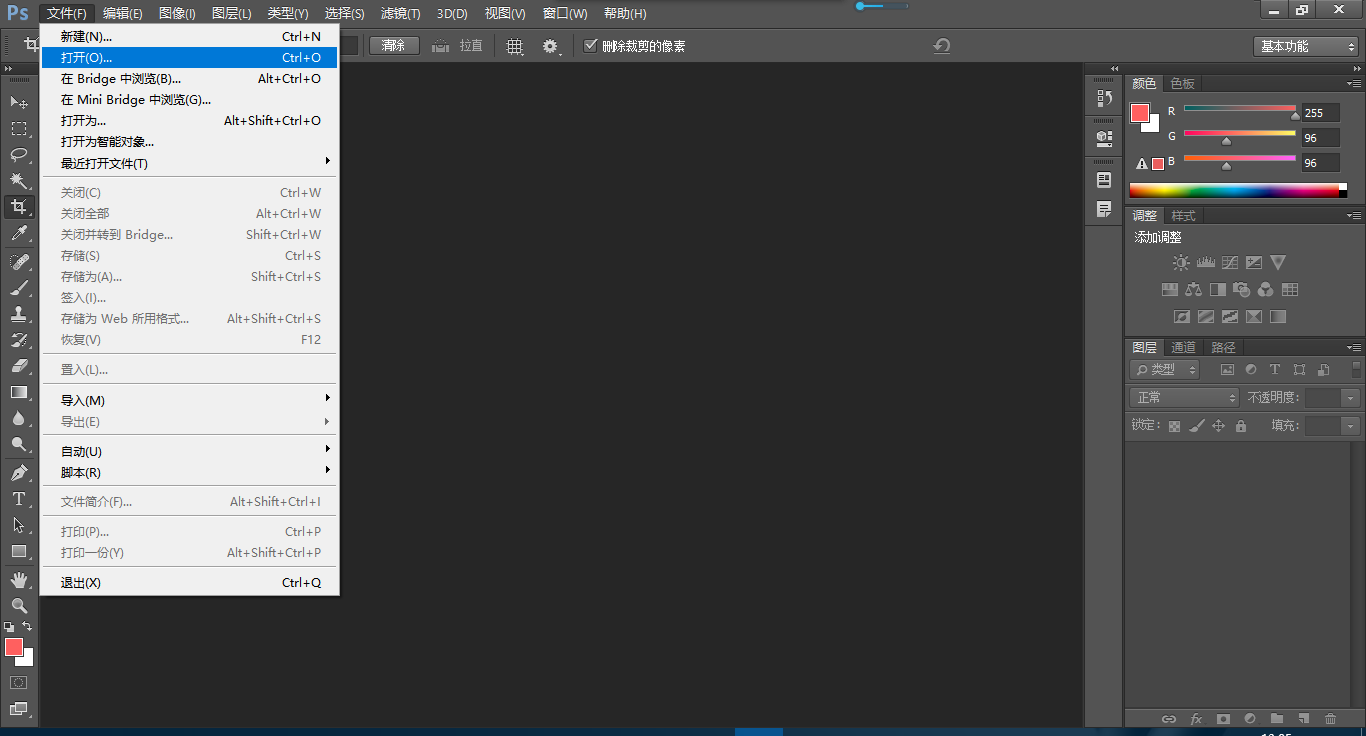Click the 清除 button in options bar
This screenshot has height=736, width=1366.
point(394,46)
